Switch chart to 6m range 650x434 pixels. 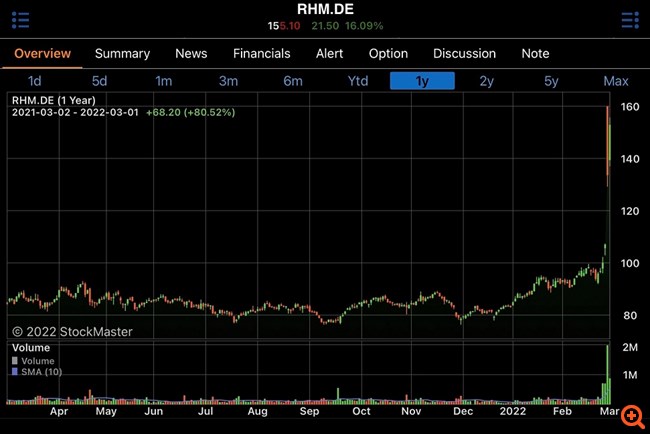[293, 81]
